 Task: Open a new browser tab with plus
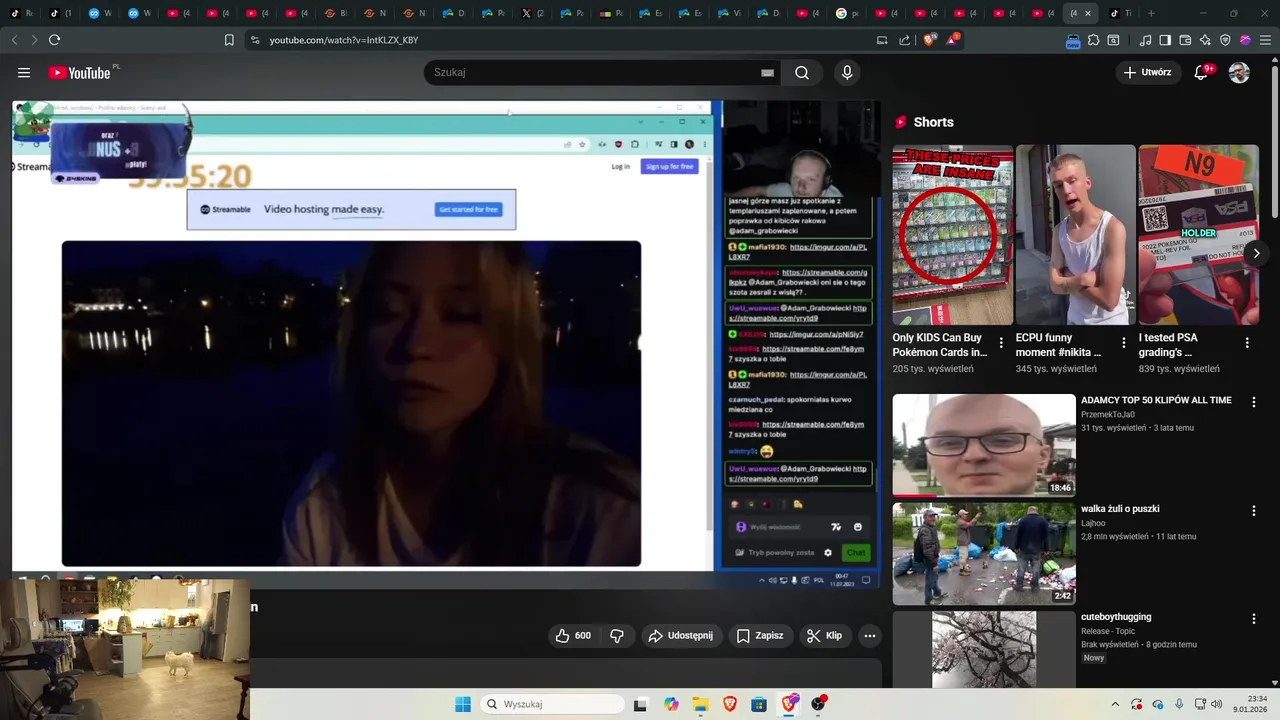pyautogui.click(x=1151, y=13)
